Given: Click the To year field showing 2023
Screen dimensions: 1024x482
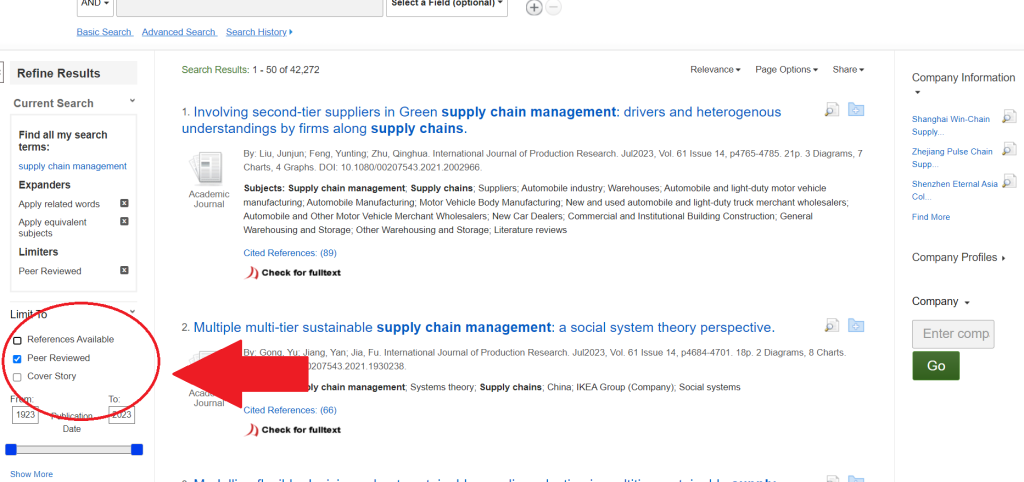Looking at the screenshot, I should (121, 415).
